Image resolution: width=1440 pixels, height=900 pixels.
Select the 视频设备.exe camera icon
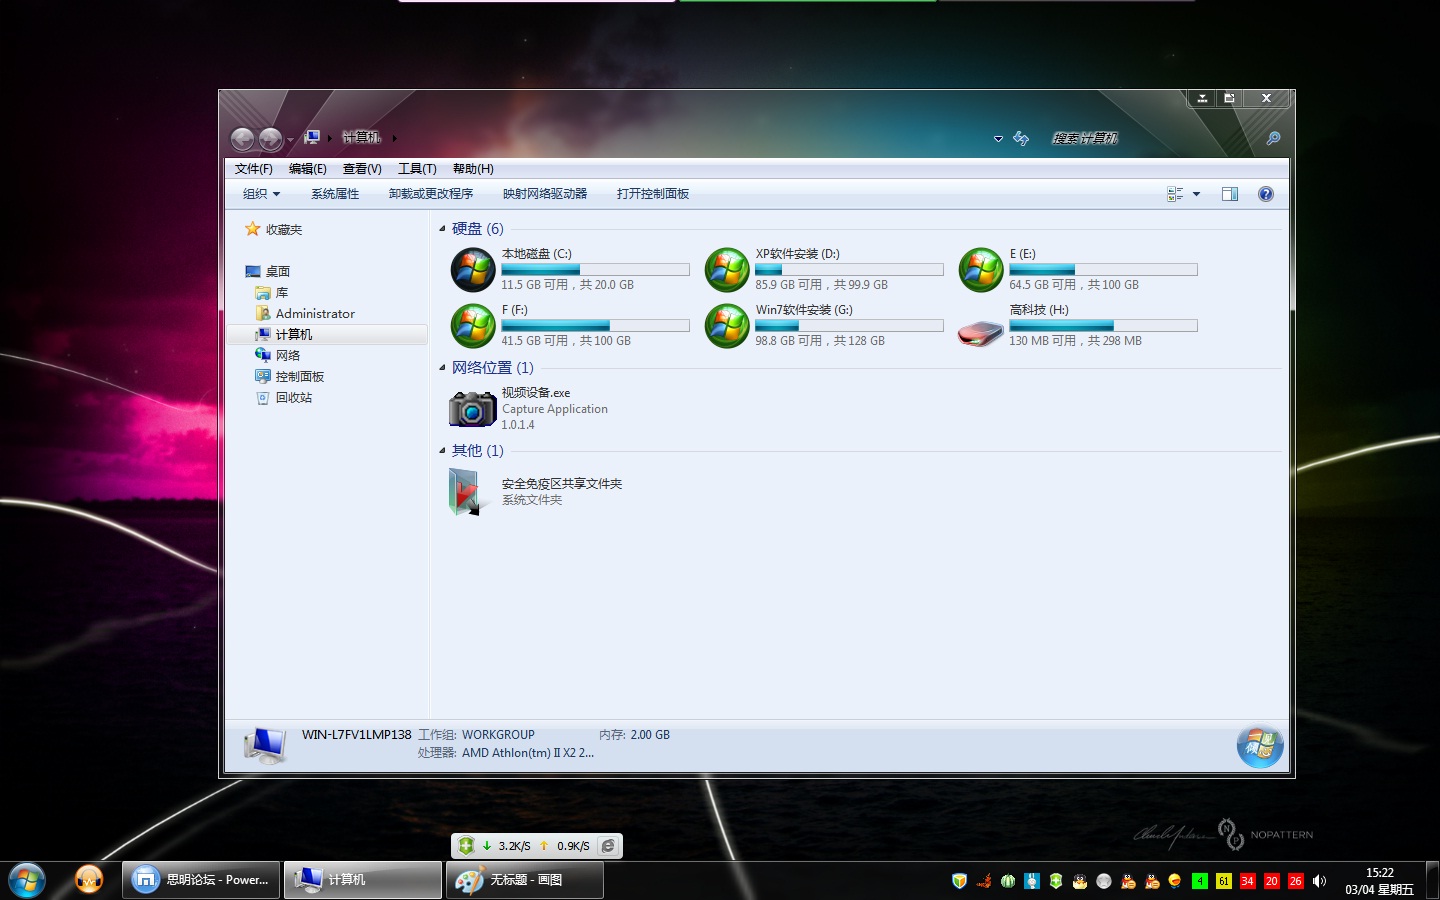tap(472, 408)
